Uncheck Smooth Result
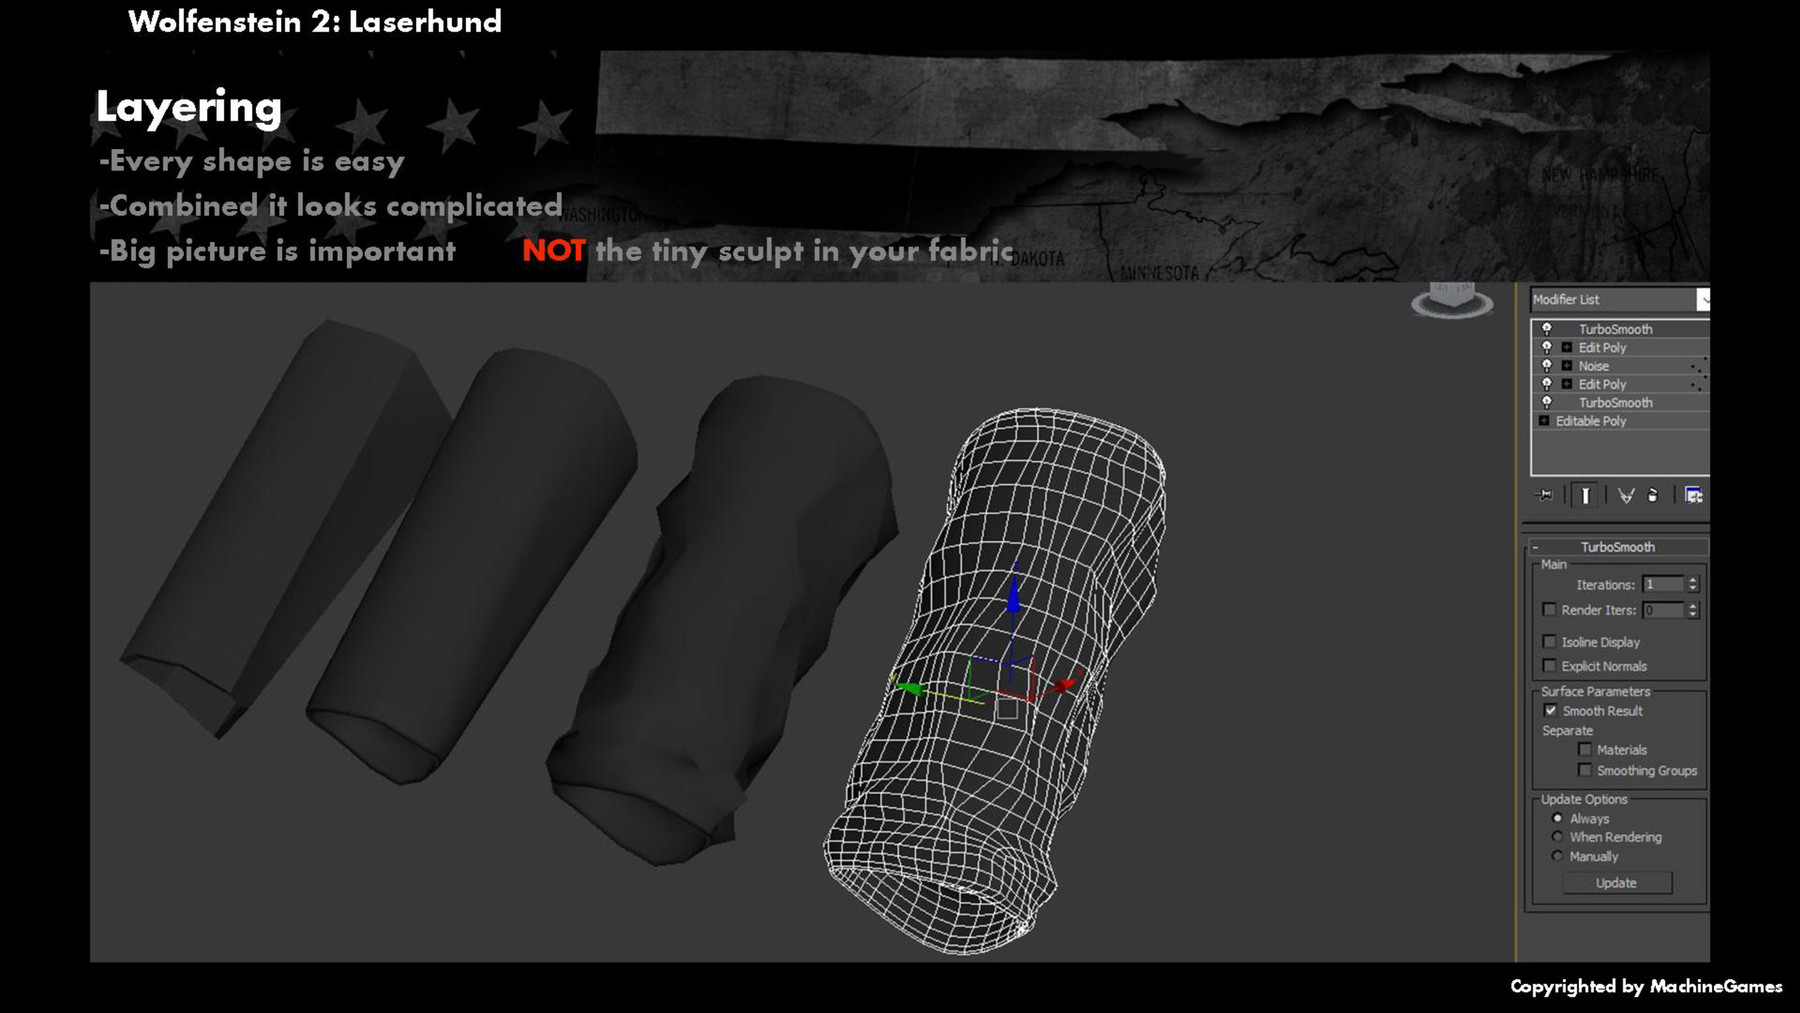 tap(1550, 711)
